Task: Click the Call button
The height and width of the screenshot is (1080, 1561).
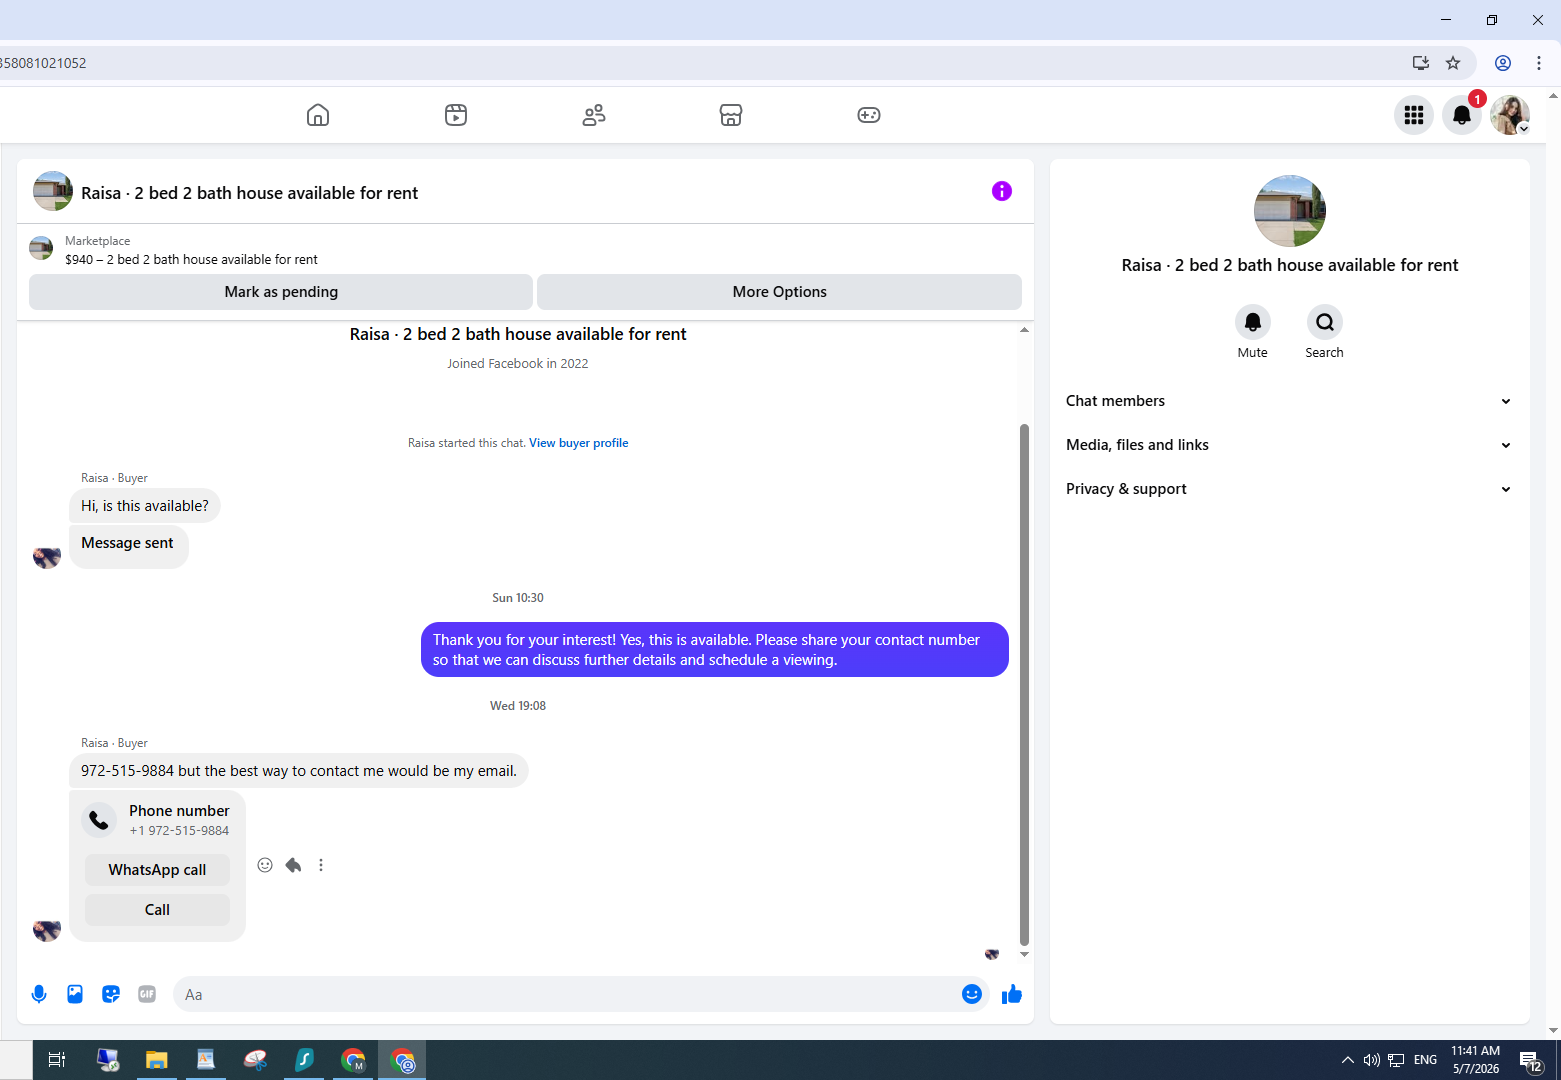Action: [x=157, y=910]
